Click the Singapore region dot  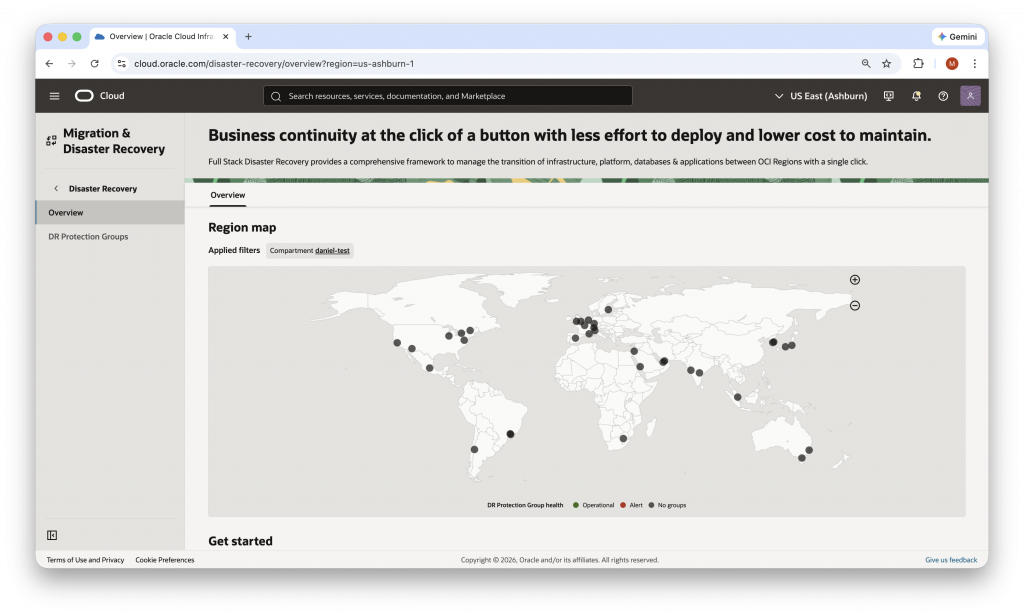coord(737,397)
